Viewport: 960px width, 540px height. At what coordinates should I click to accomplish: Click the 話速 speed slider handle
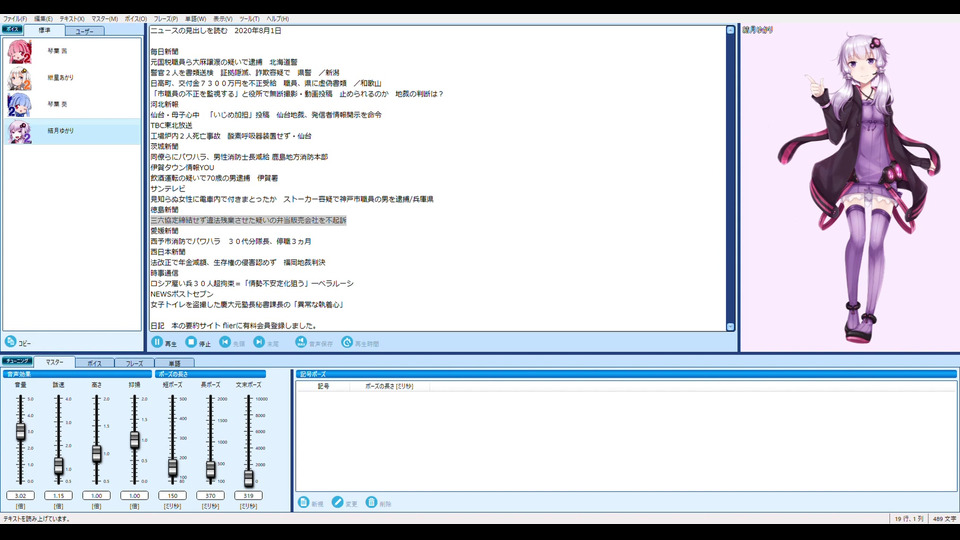[59, 466]
